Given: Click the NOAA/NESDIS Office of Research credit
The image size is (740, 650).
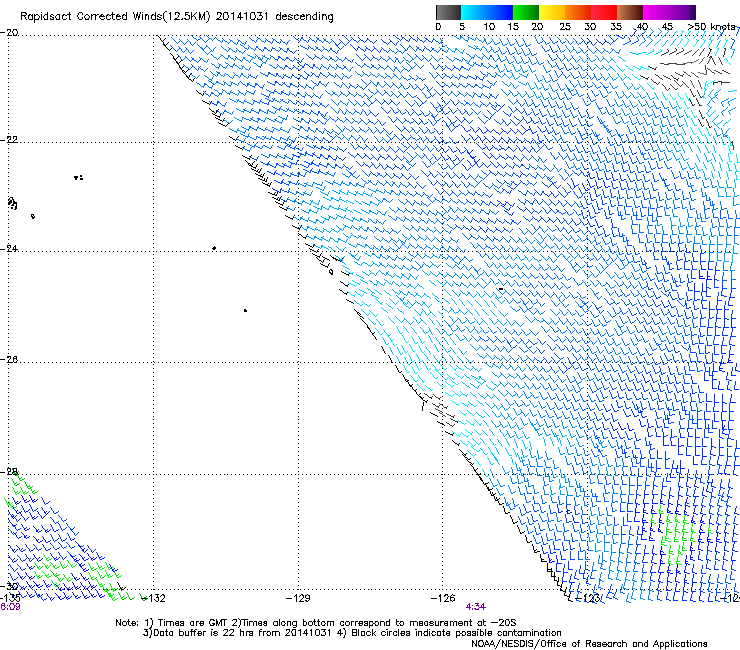Looking at the screenshot, I should 589,644.
